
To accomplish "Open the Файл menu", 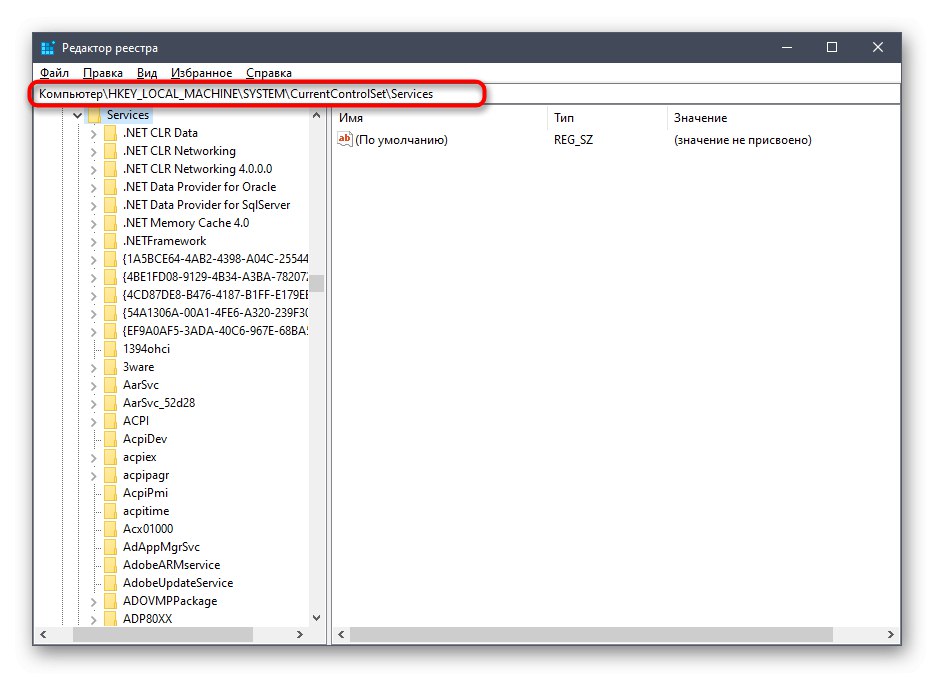I will pos(54,73).
